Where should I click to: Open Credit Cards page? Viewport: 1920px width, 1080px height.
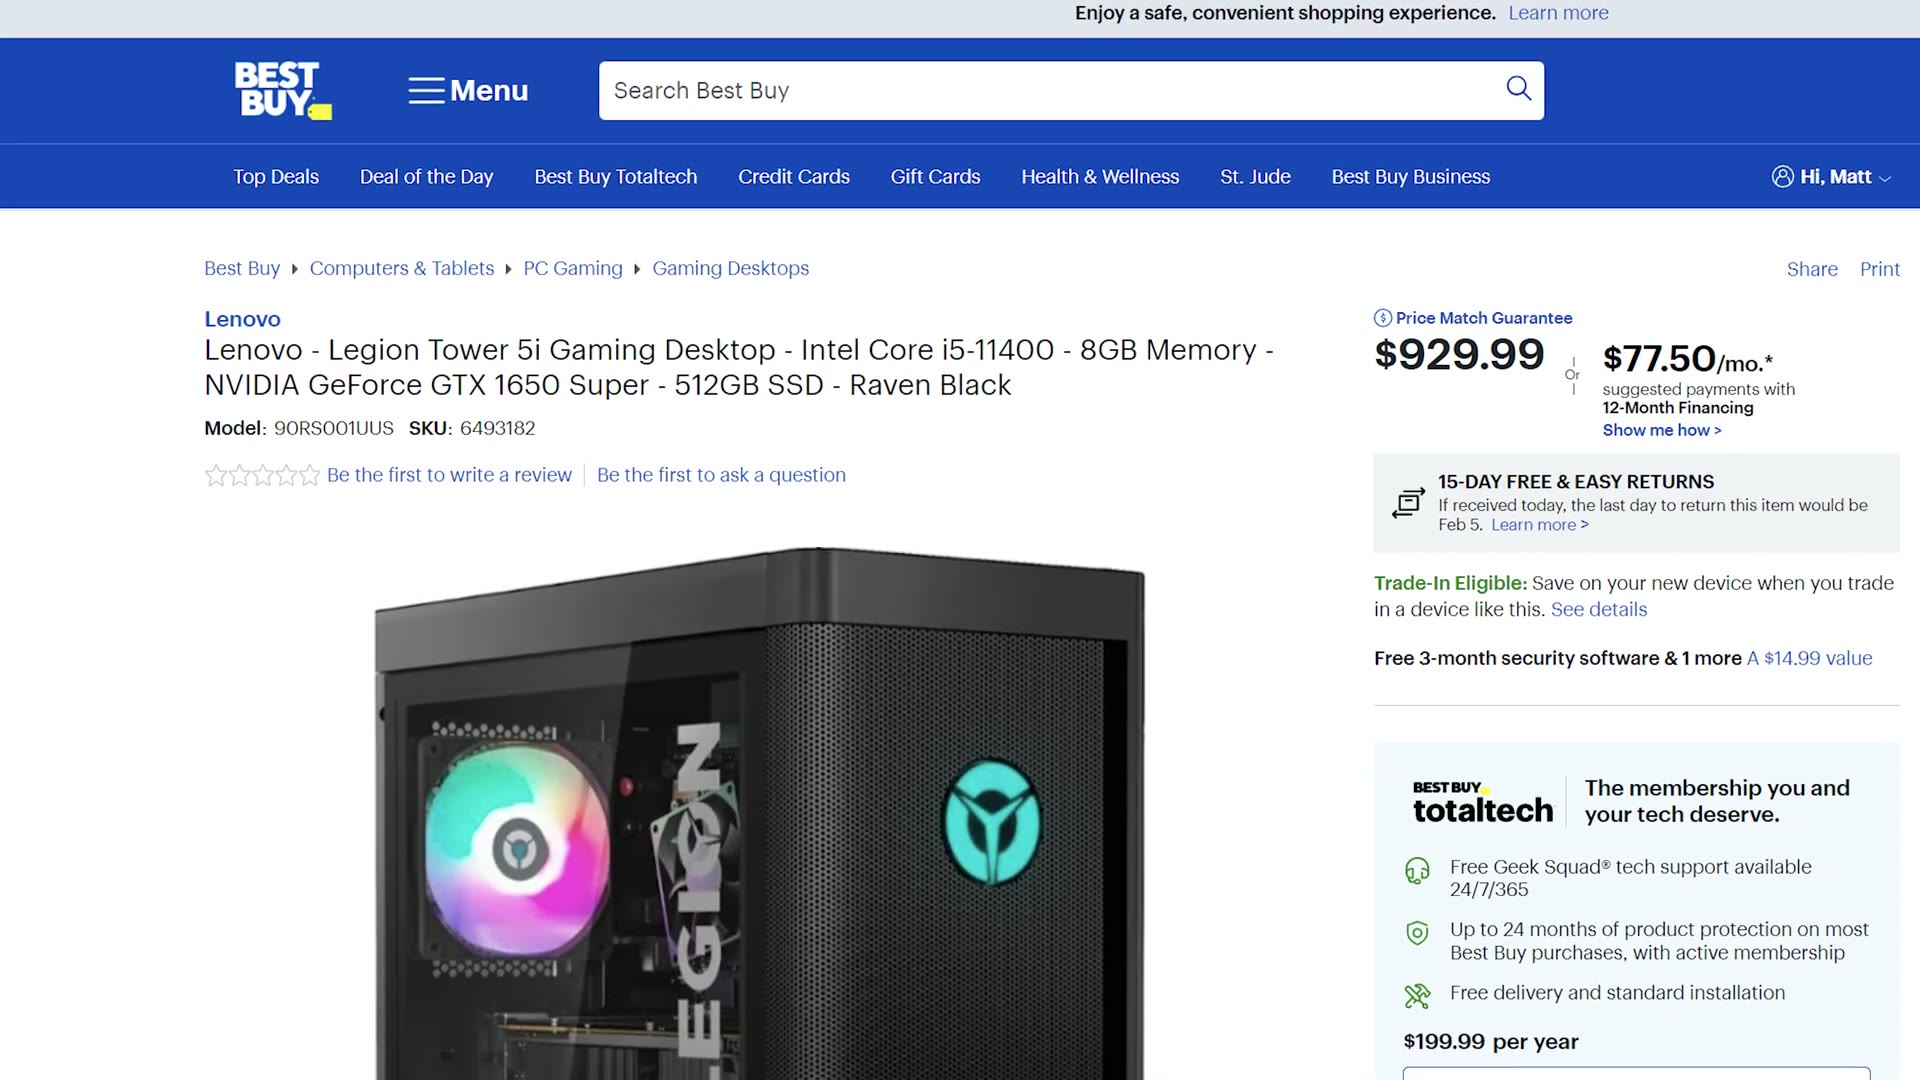click(794, 176)
